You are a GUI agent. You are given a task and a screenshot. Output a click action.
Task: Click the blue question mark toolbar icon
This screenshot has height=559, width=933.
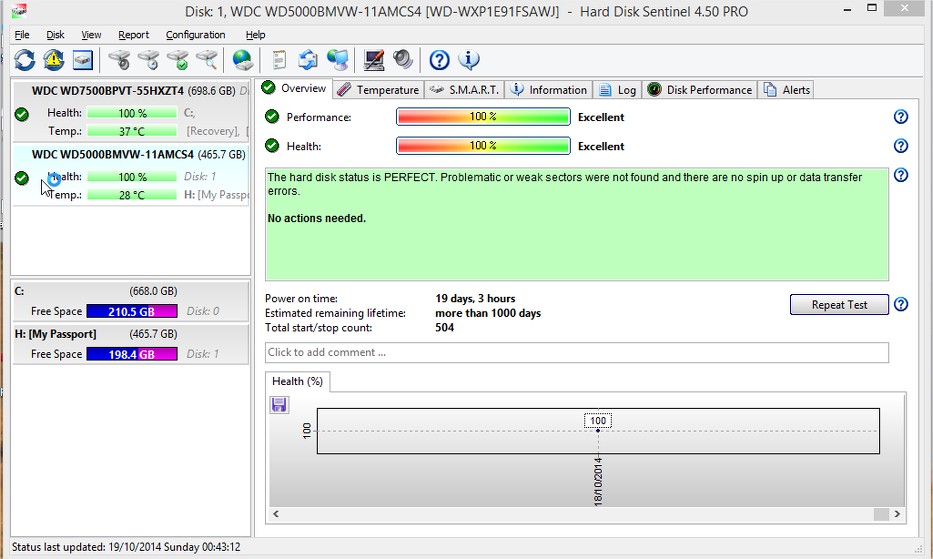click(439, 60)
